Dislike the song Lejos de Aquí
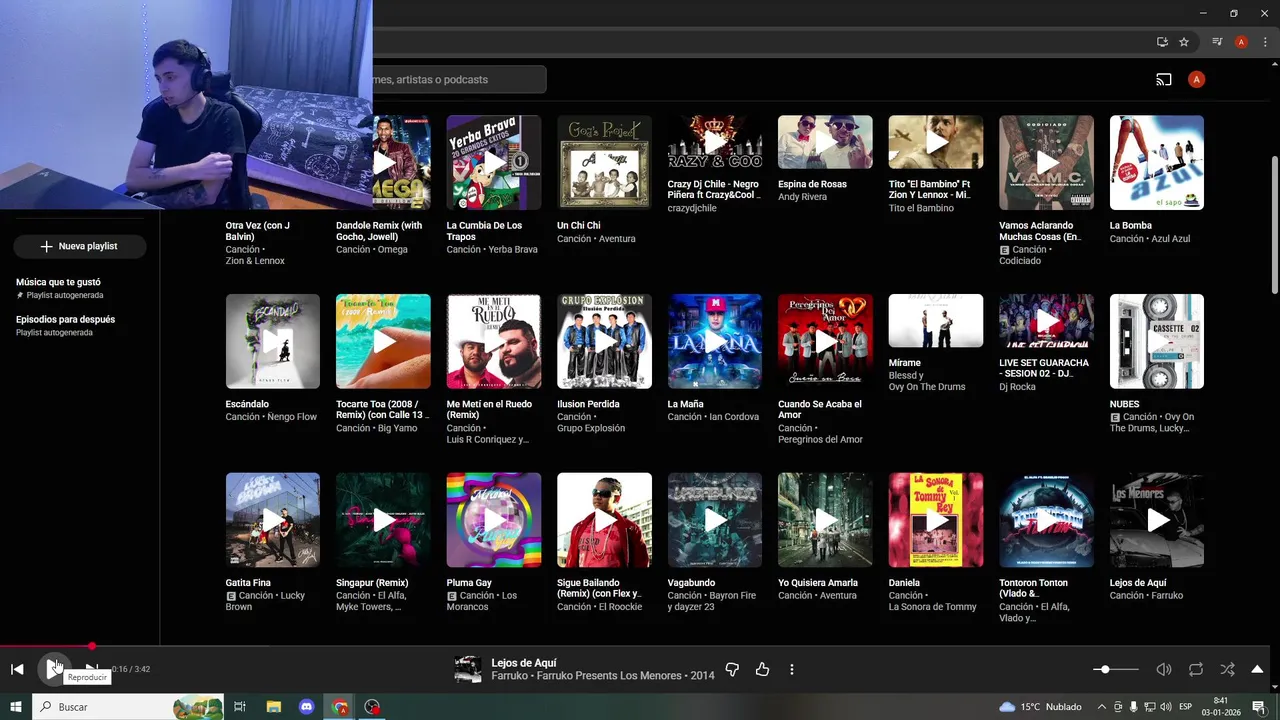This screenshot has width=1280, height=720. [732, 669]
